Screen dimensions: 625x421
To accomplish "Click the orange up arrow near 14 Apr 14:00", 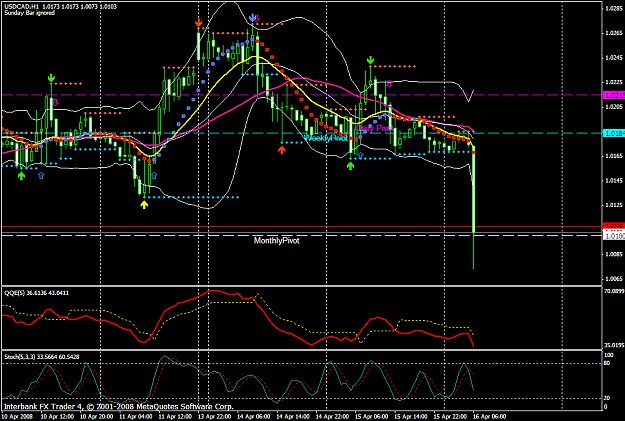I will [x=282, y=150].
